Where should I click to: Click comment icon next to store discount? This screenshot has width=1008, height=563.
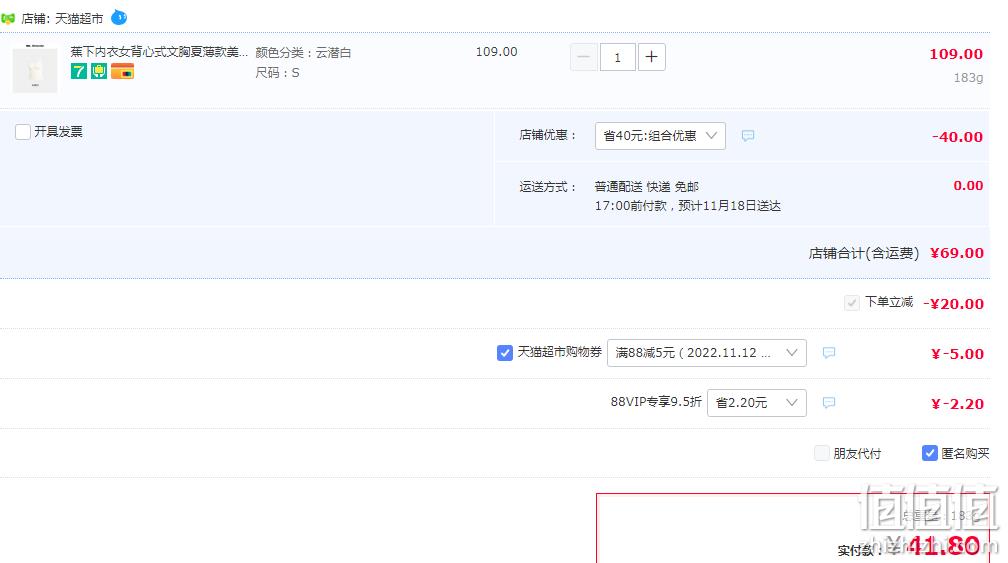(748, 136)
